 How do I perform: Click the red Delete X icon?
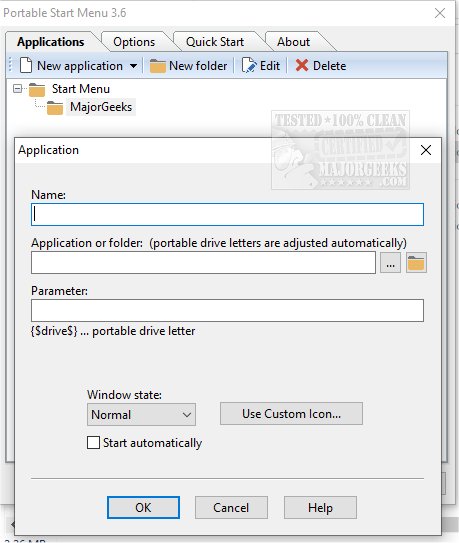tap(302, 65)
